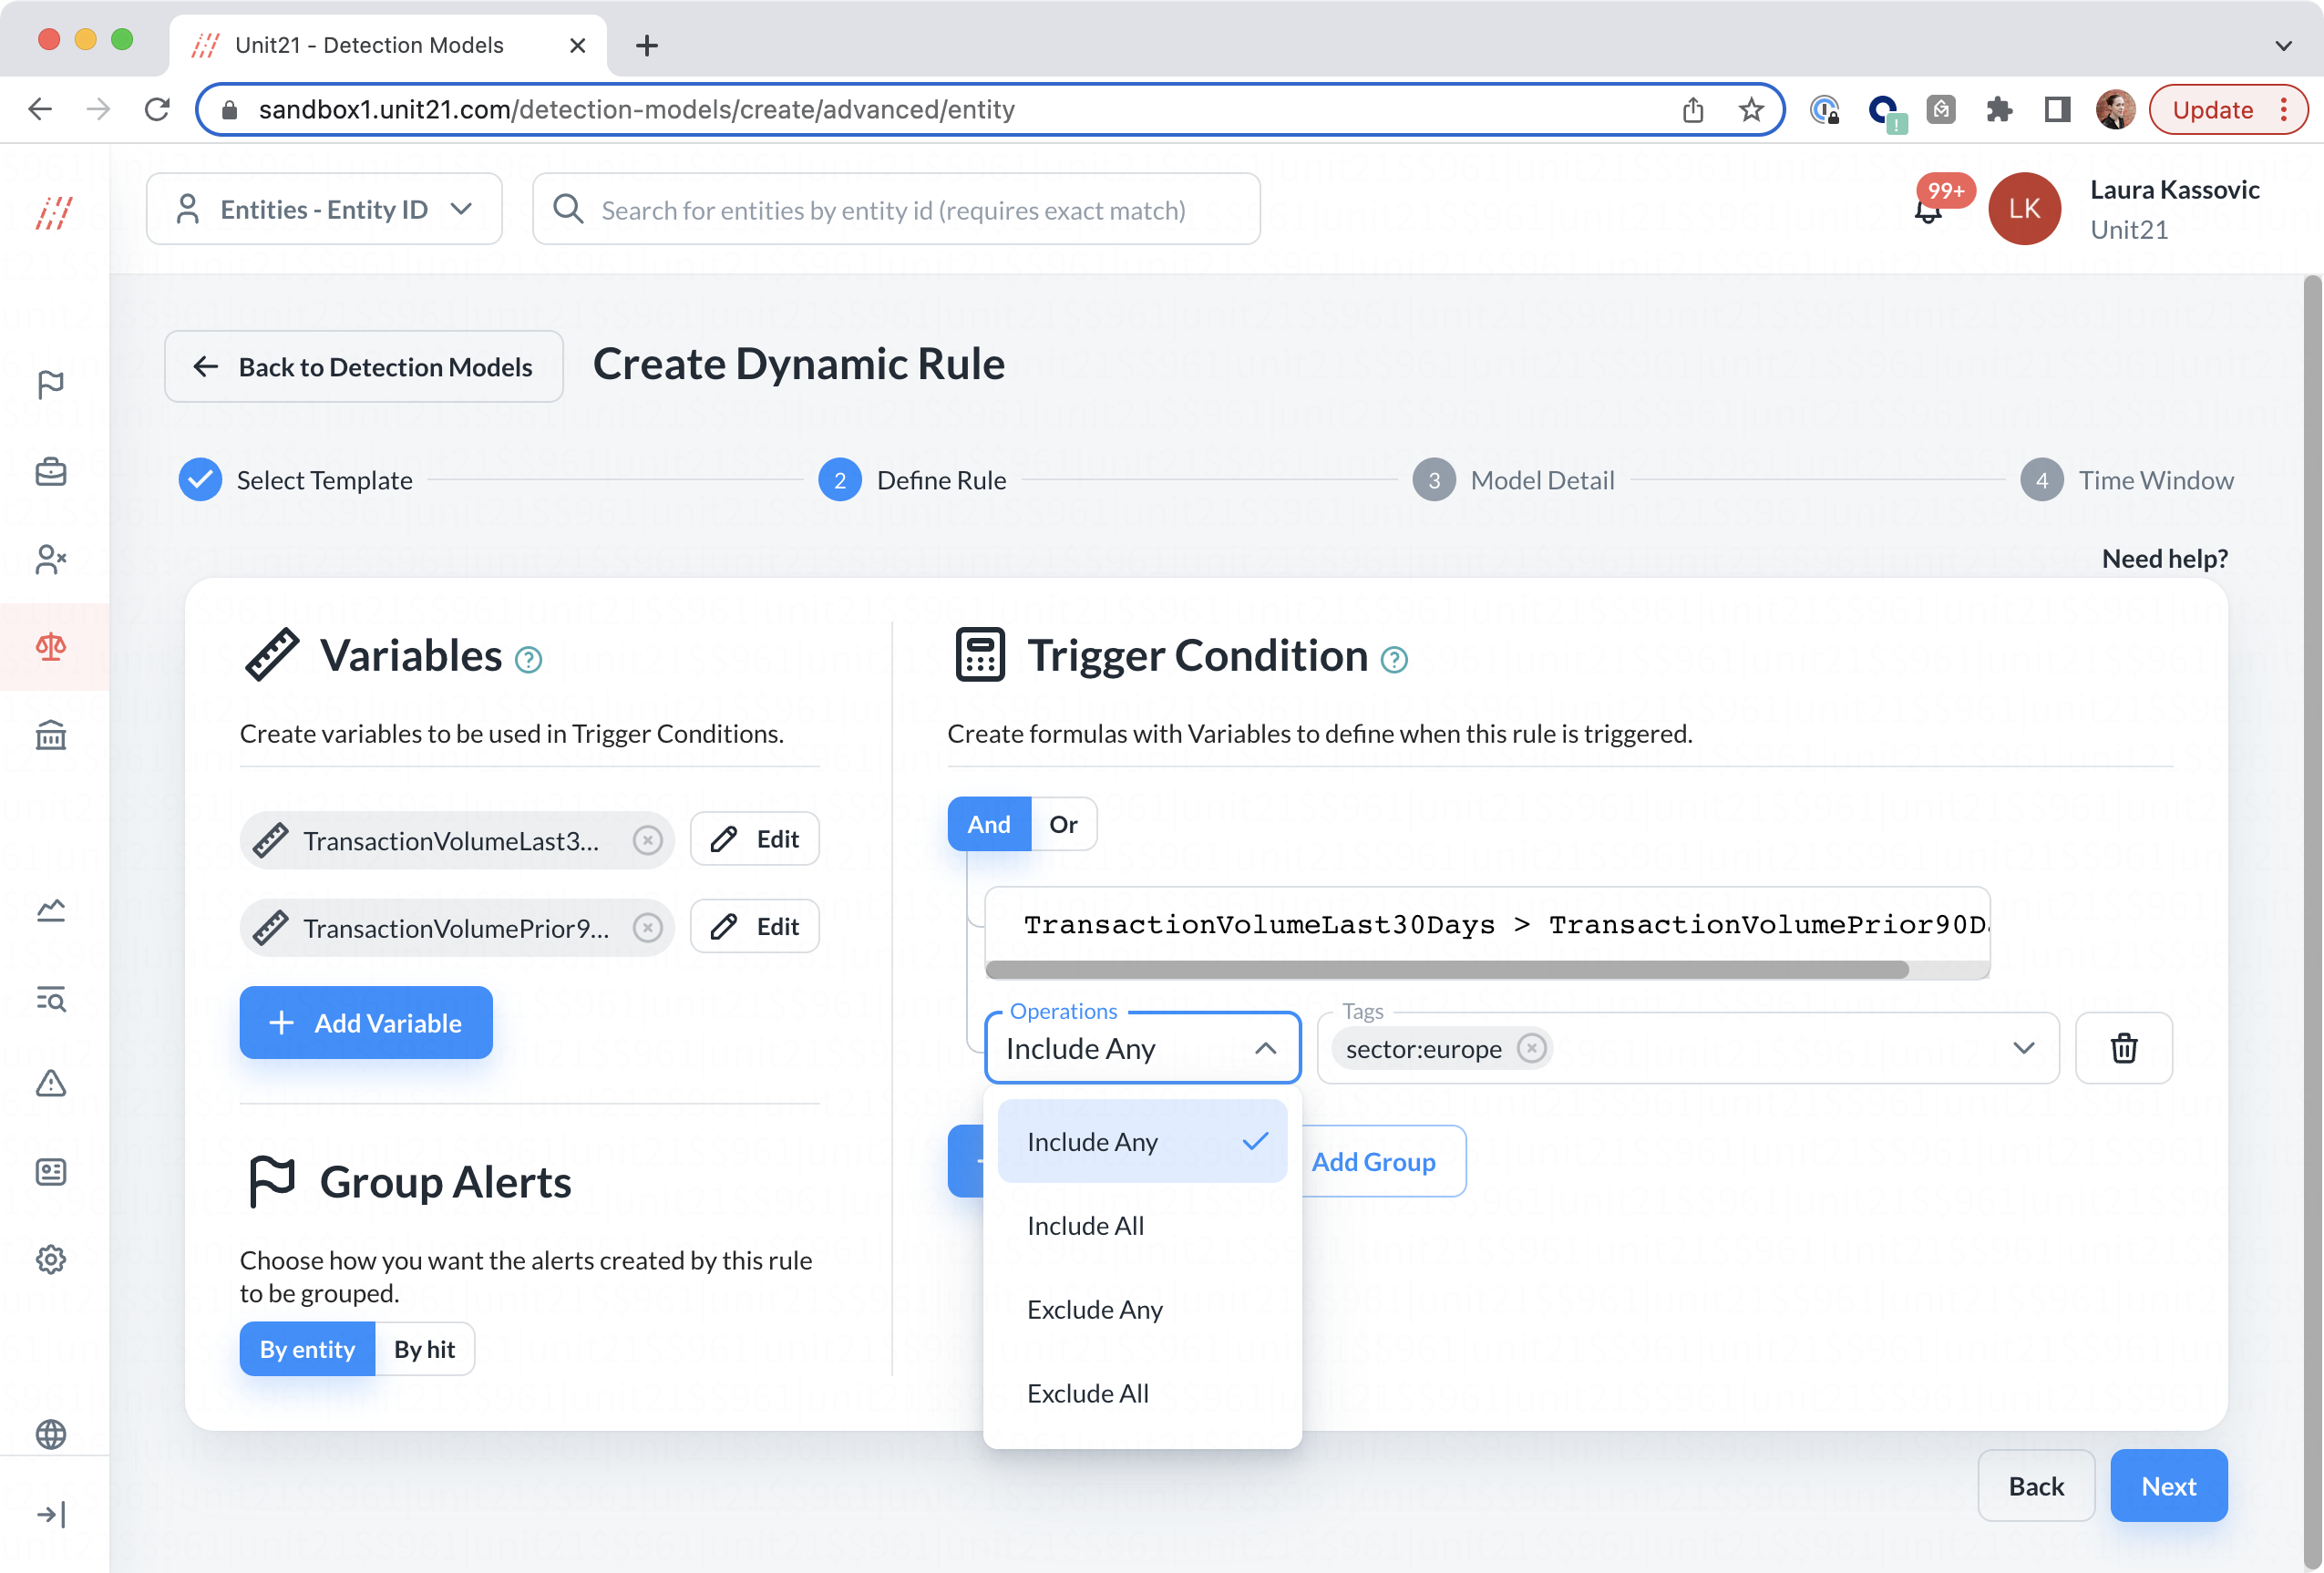Image resolution: width=2324 pixels, height=1573 pixels.
Task: Remove the sector:europe tag chip
Action: (x=1531, y=1048)
